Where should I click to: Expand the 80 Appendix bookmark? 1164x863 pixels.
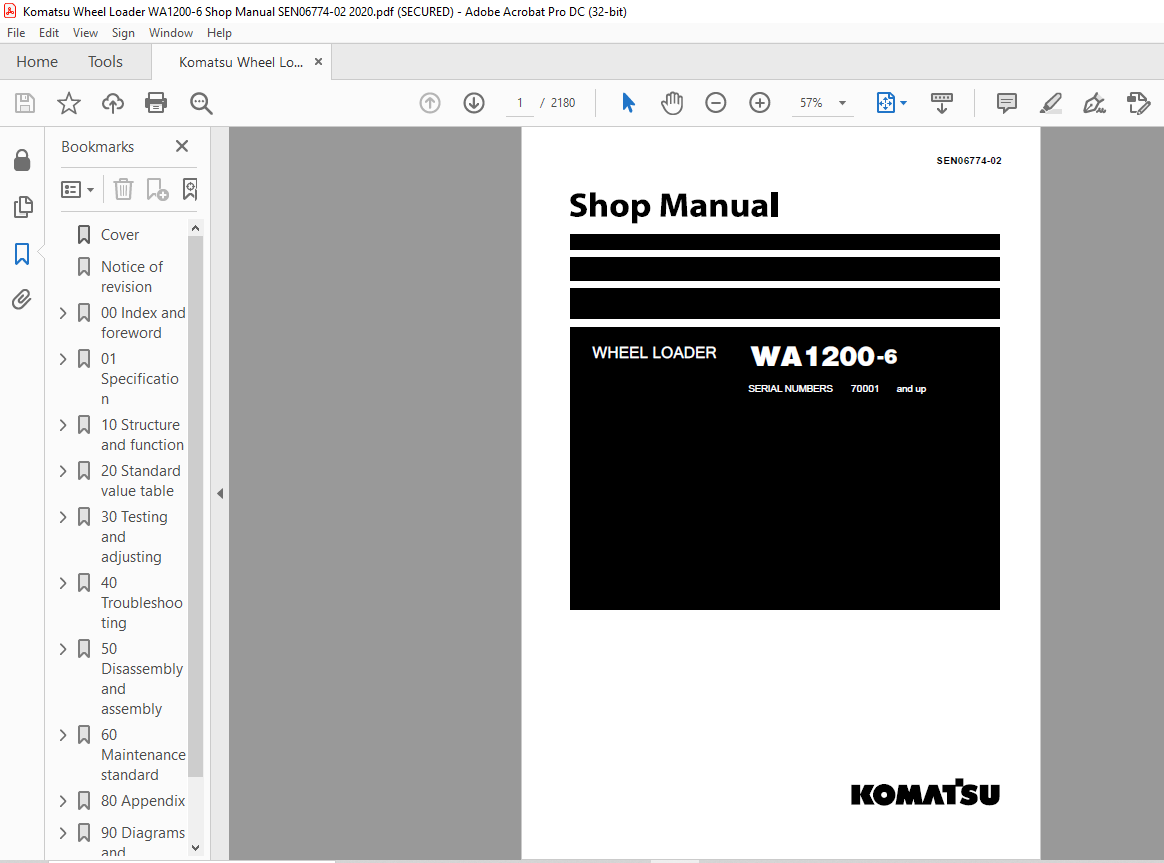tap(63, 801)
